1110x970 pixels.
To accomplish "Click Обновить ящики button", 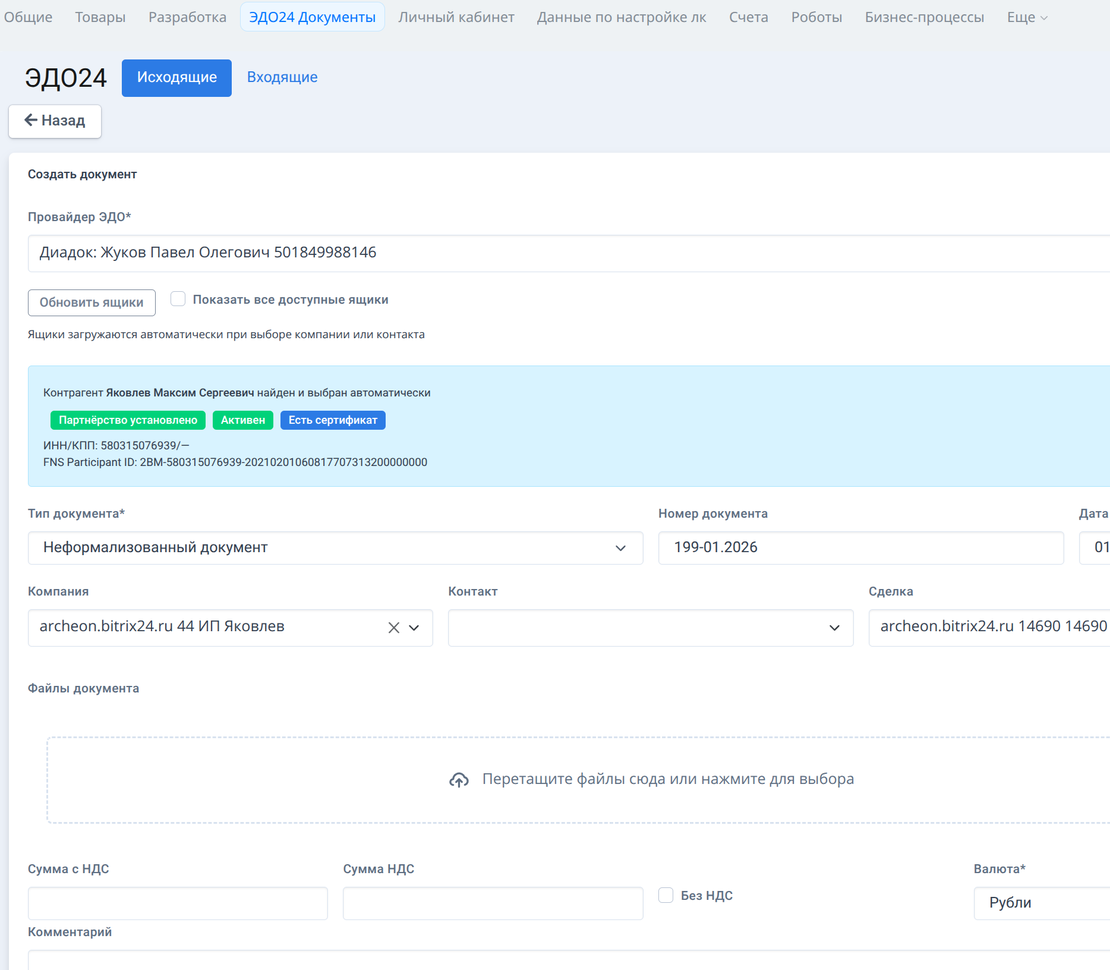I will 92,302.
